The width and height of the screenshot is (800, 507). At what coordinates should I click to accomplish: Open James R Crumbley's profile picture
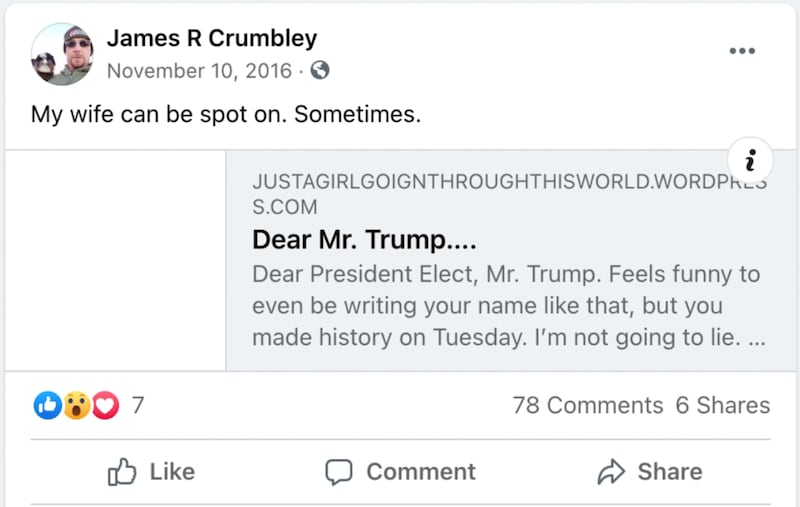tap(63, 55)
